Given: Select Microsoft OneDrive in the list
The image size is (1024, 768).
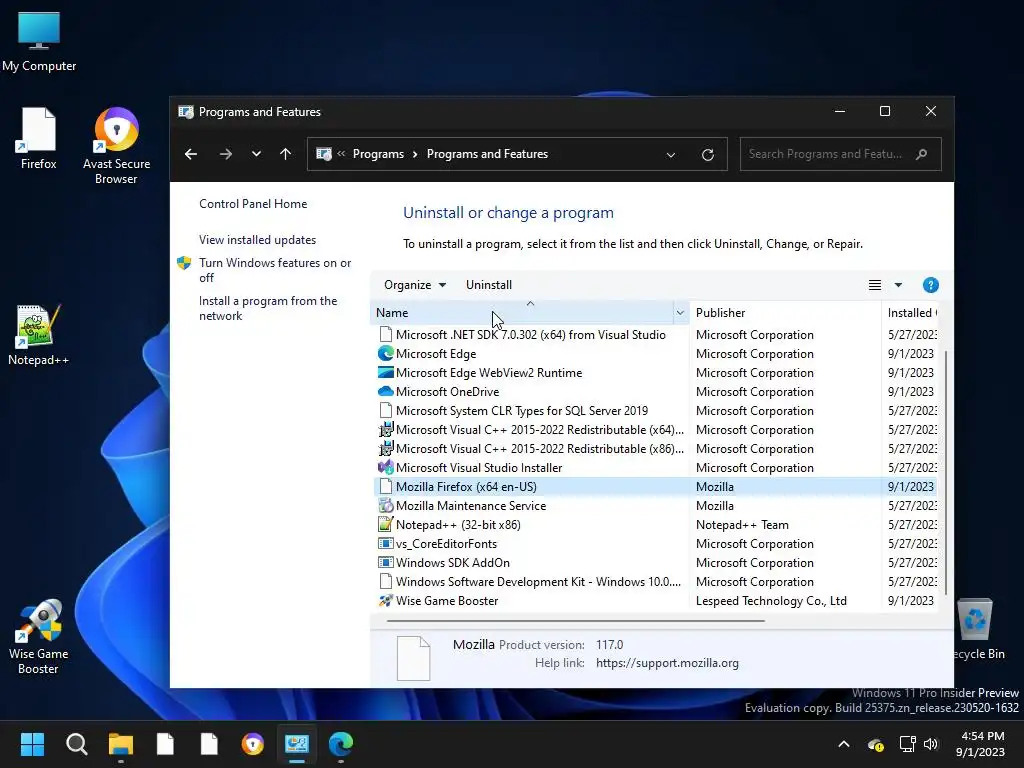Looking at the screenshot, I should pos(656,391).
